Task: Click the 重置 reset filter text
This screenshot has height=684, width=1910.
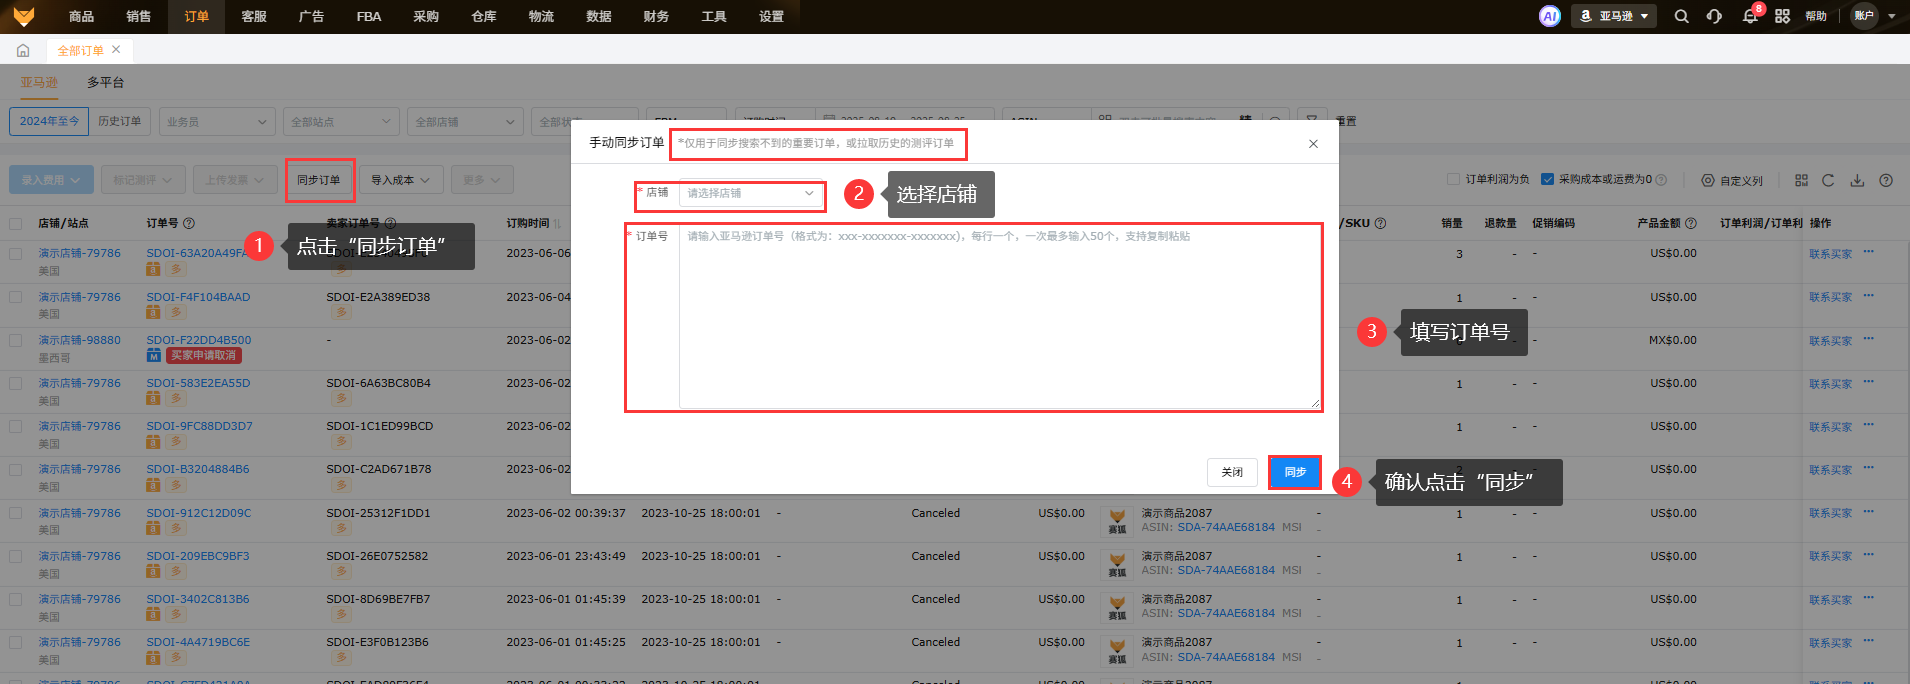Action: (1346, 121)
